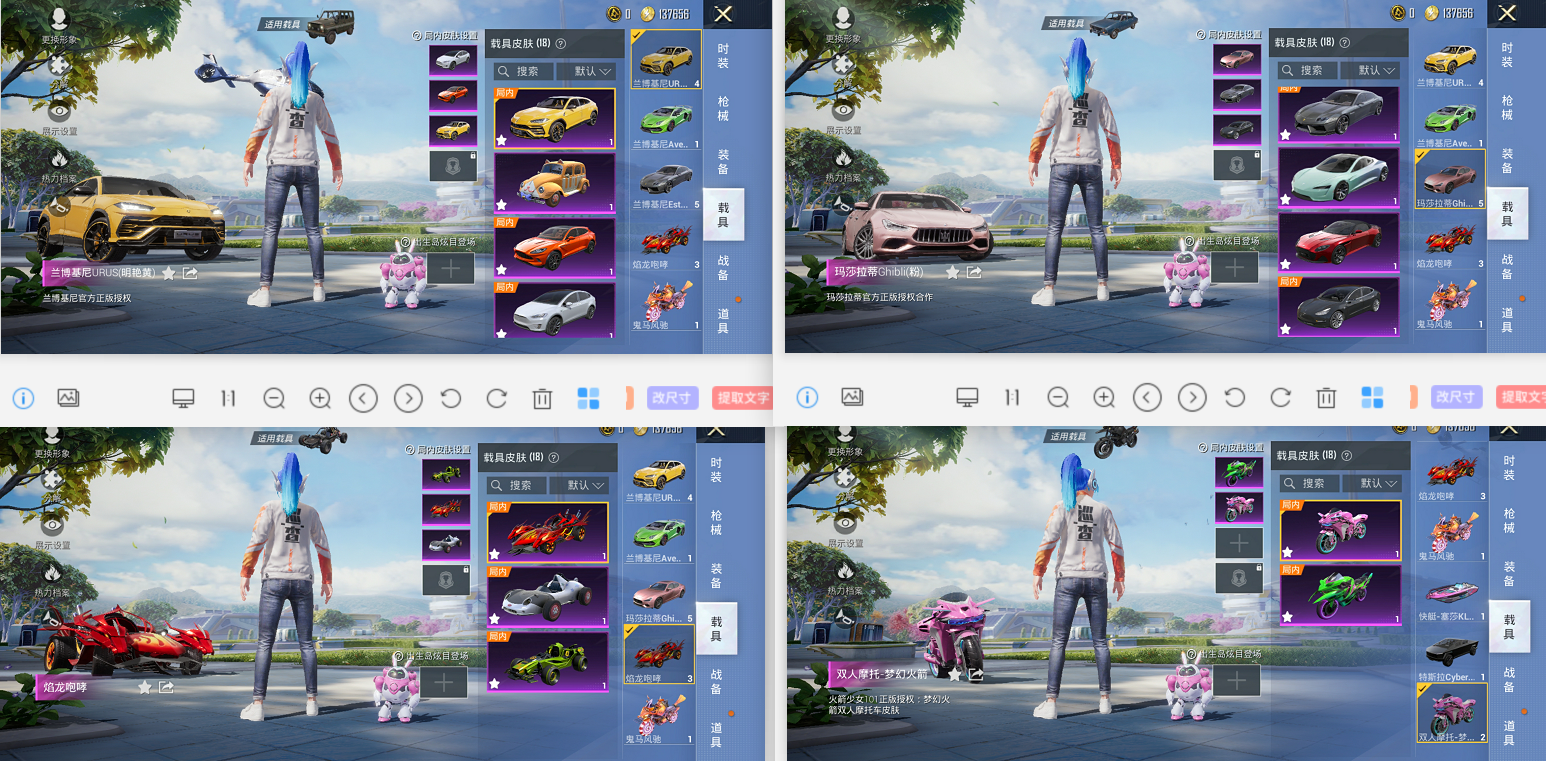Click locked skin slot in Maserati Ghibli screenshot

pos(1237,165)
